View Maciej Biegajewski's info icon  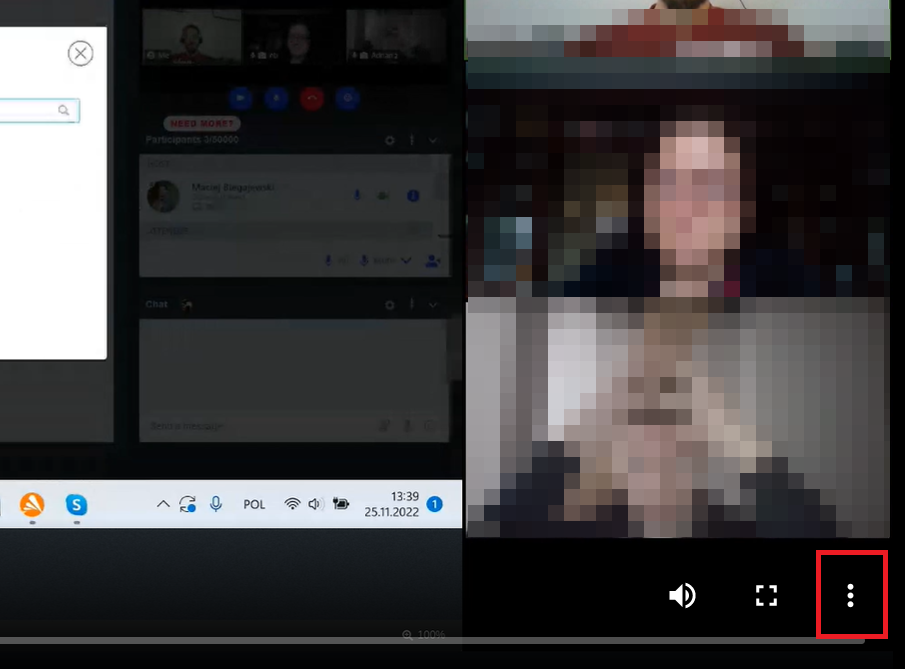pyautogui.click(x=413, y=195)
